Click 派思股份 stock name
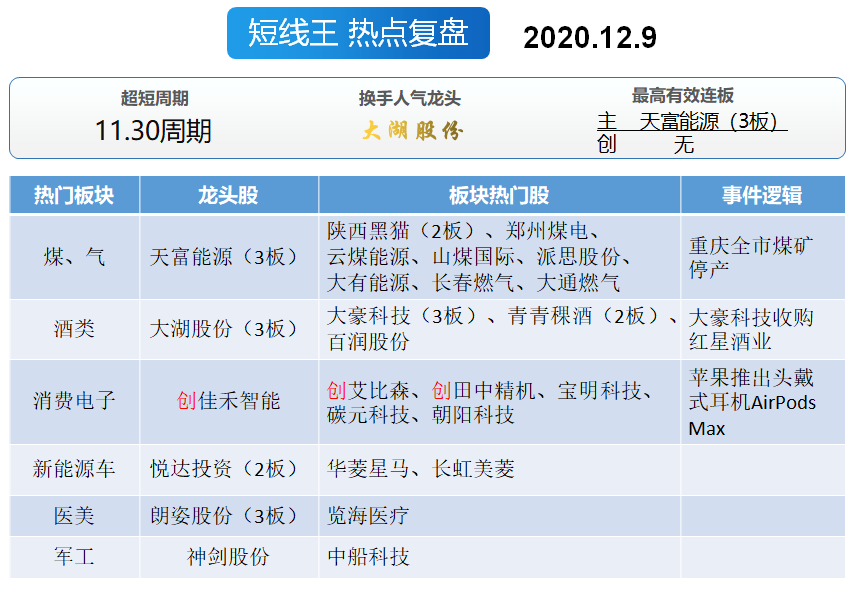Viewport: 852px width, 589px height. point(578,256)
